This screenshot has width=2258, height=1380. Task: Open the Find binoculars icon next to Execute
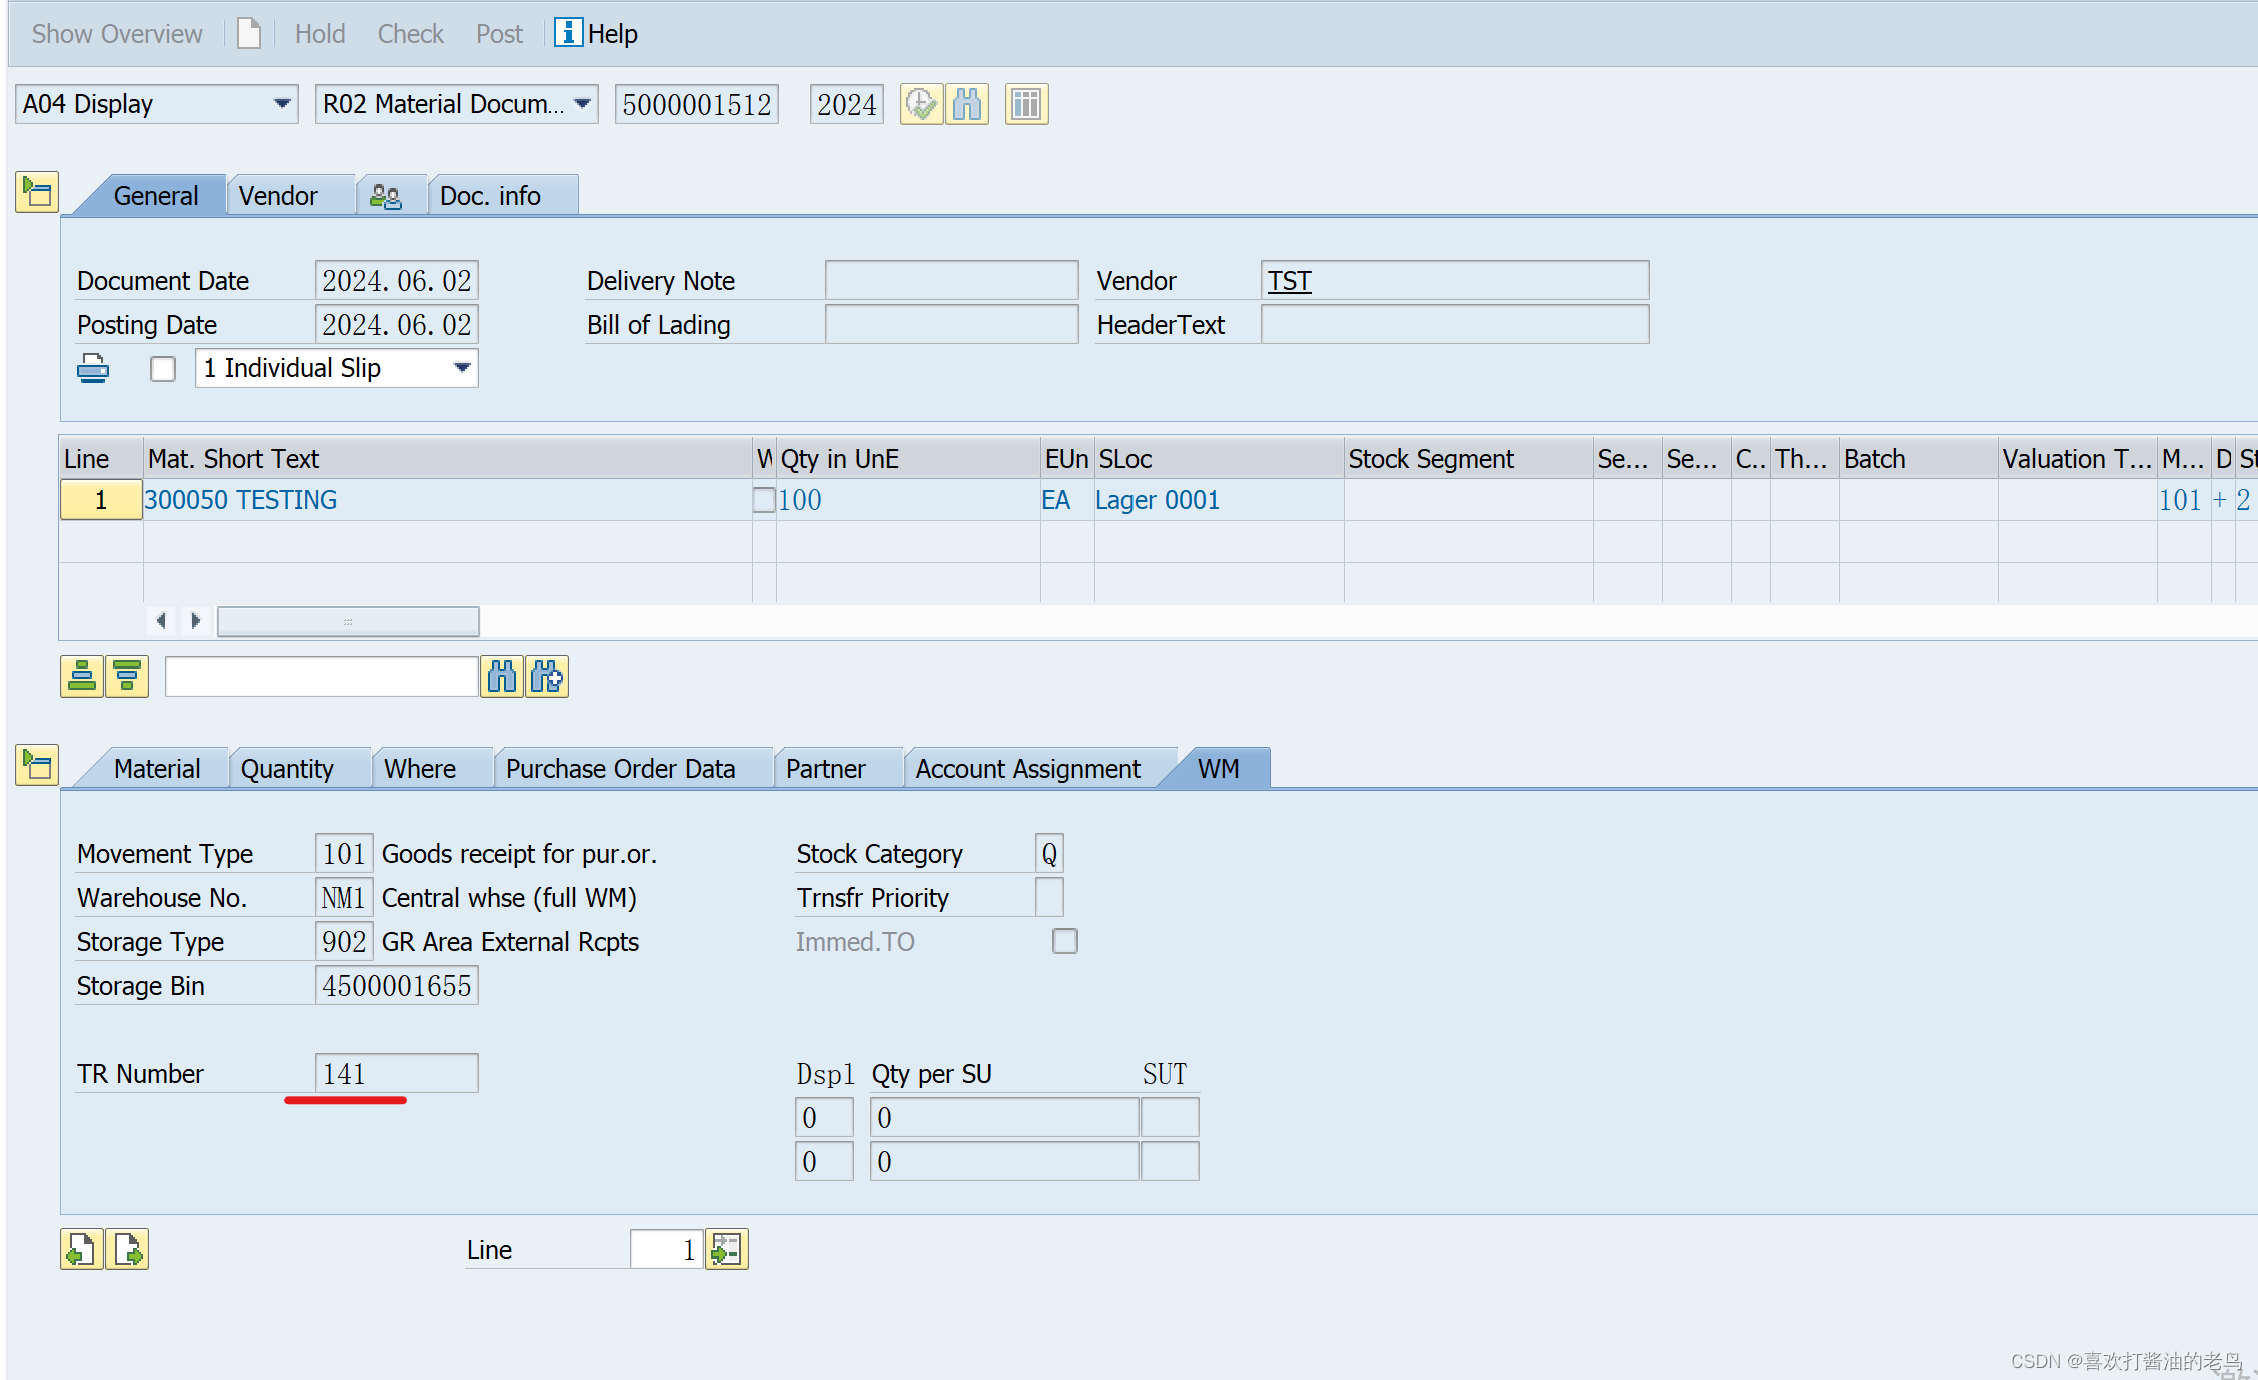tap(966, 104)
